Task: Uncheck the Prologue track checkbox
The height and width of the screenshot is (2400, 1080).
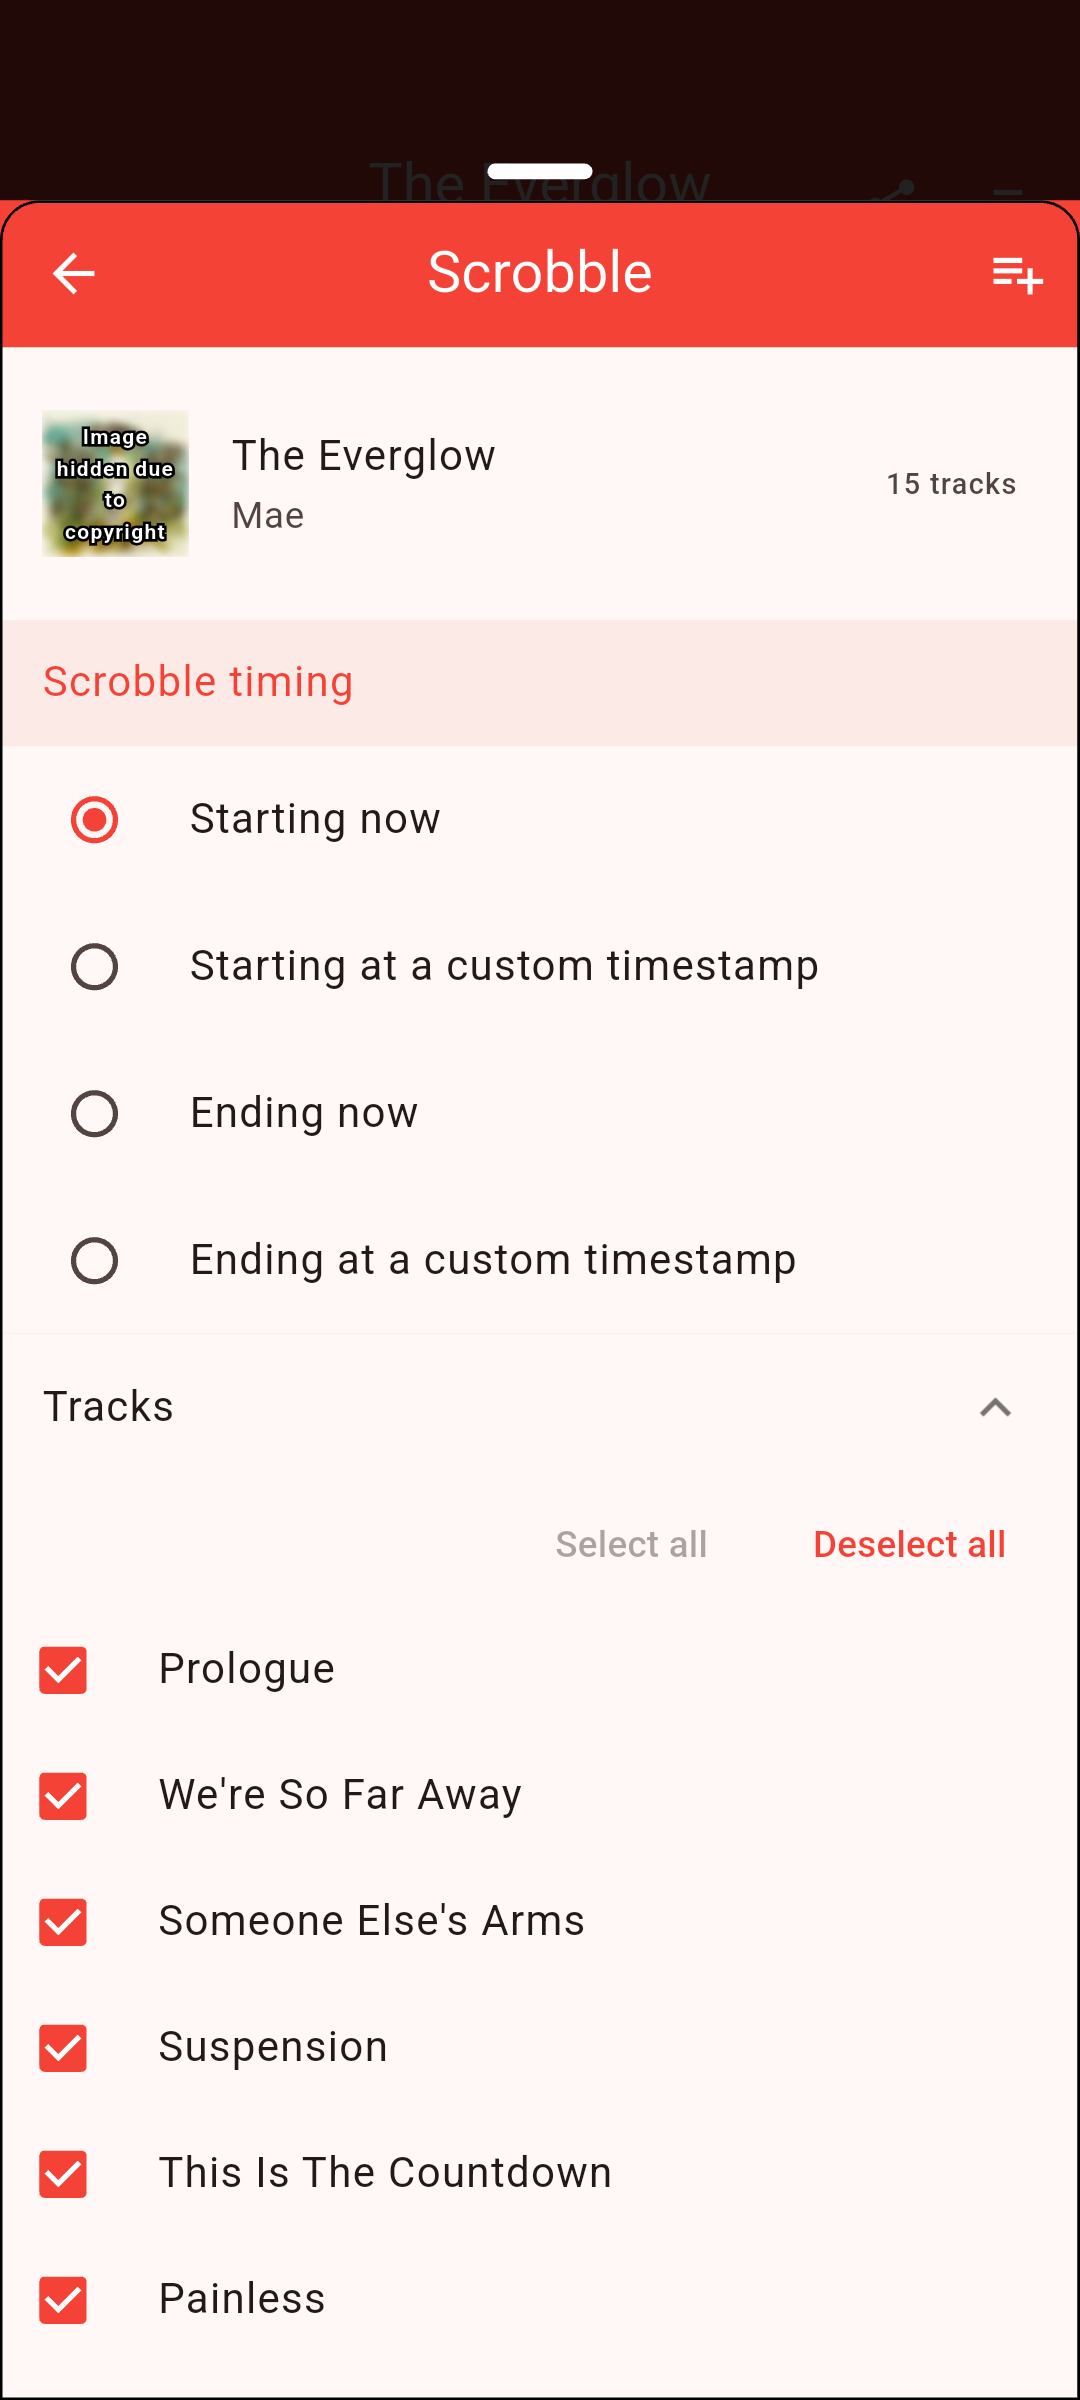Action: tap(63, 1670)
